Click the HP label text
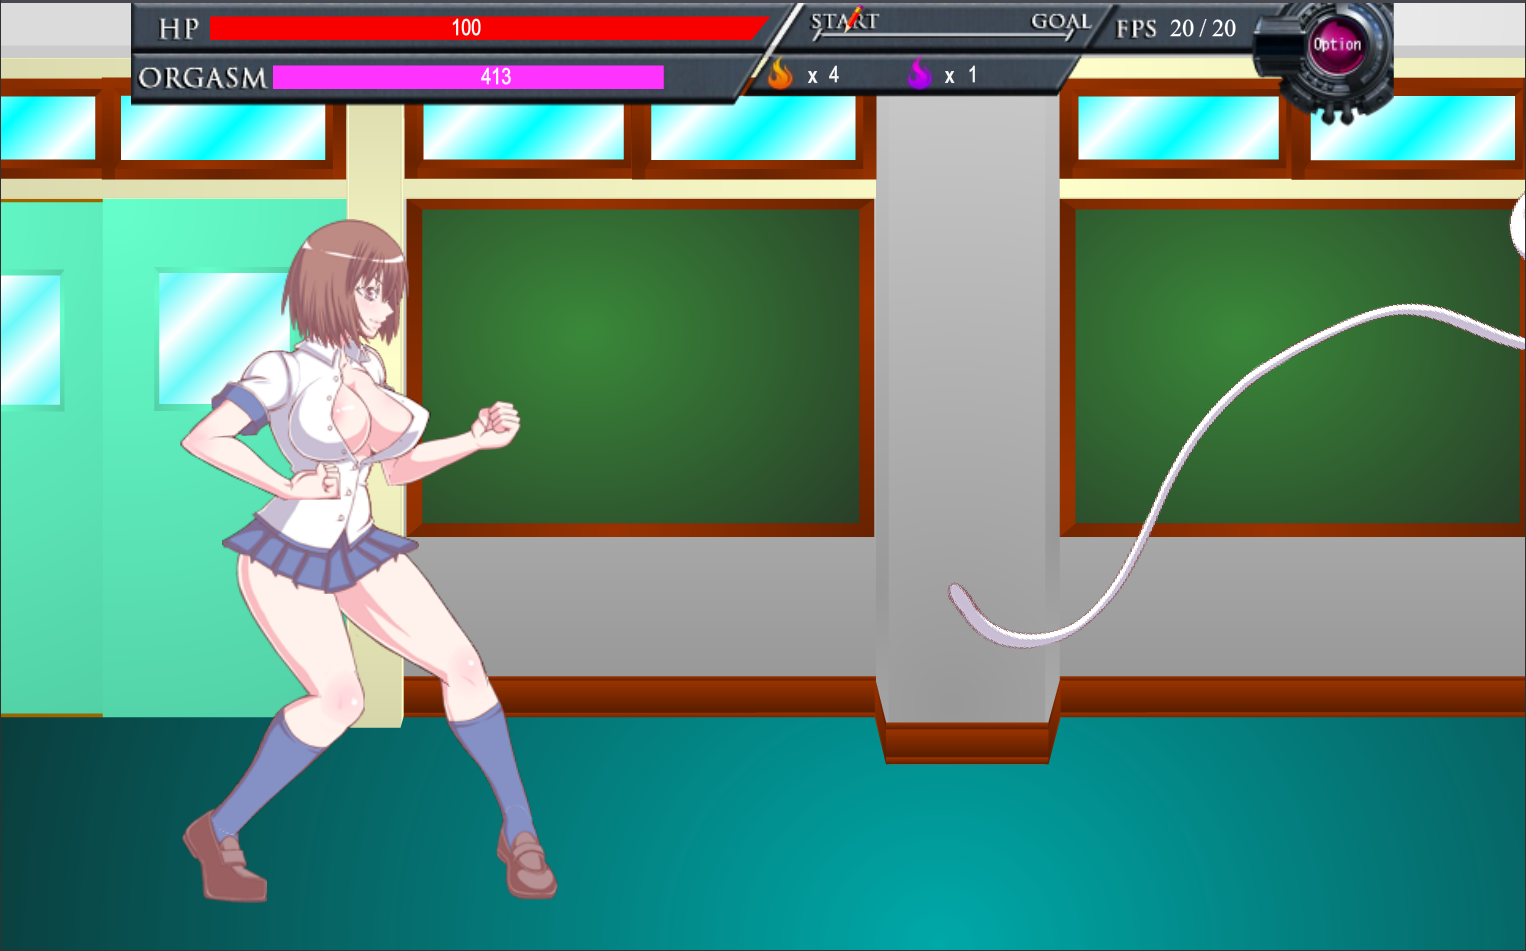 point(179,29)
